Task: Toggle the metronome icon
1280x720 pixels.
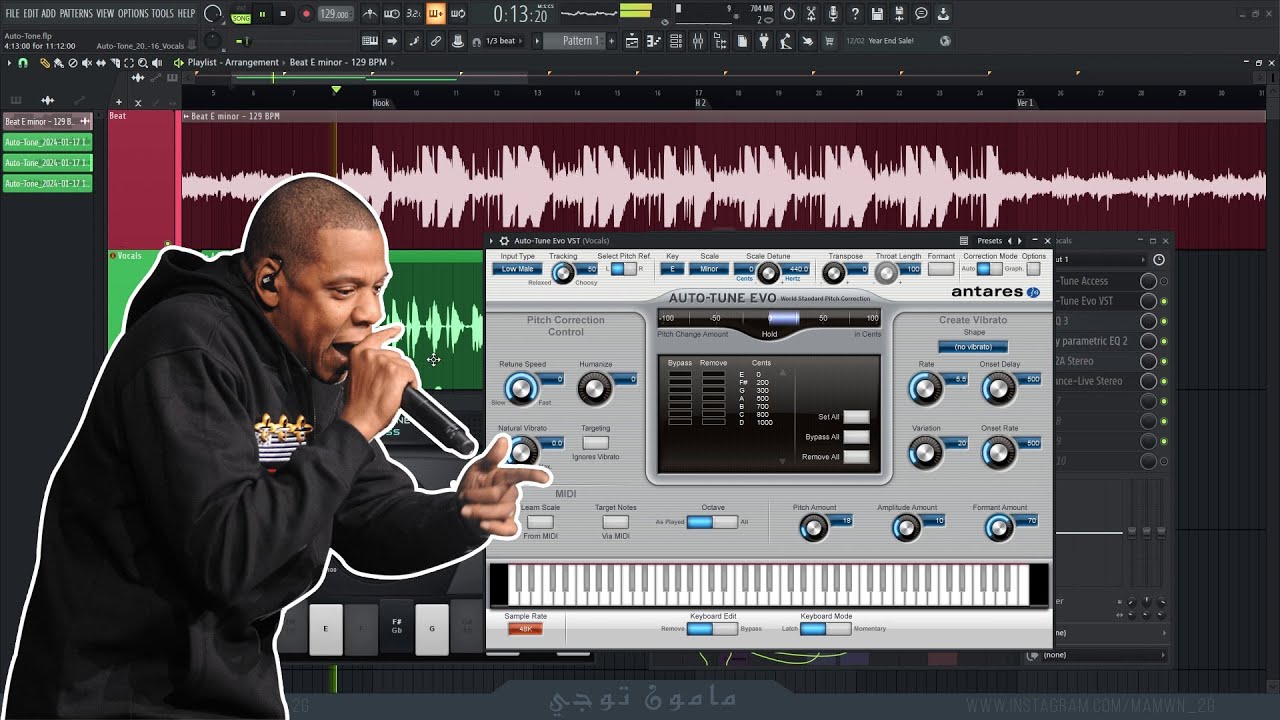Action: tap(370, 14)
